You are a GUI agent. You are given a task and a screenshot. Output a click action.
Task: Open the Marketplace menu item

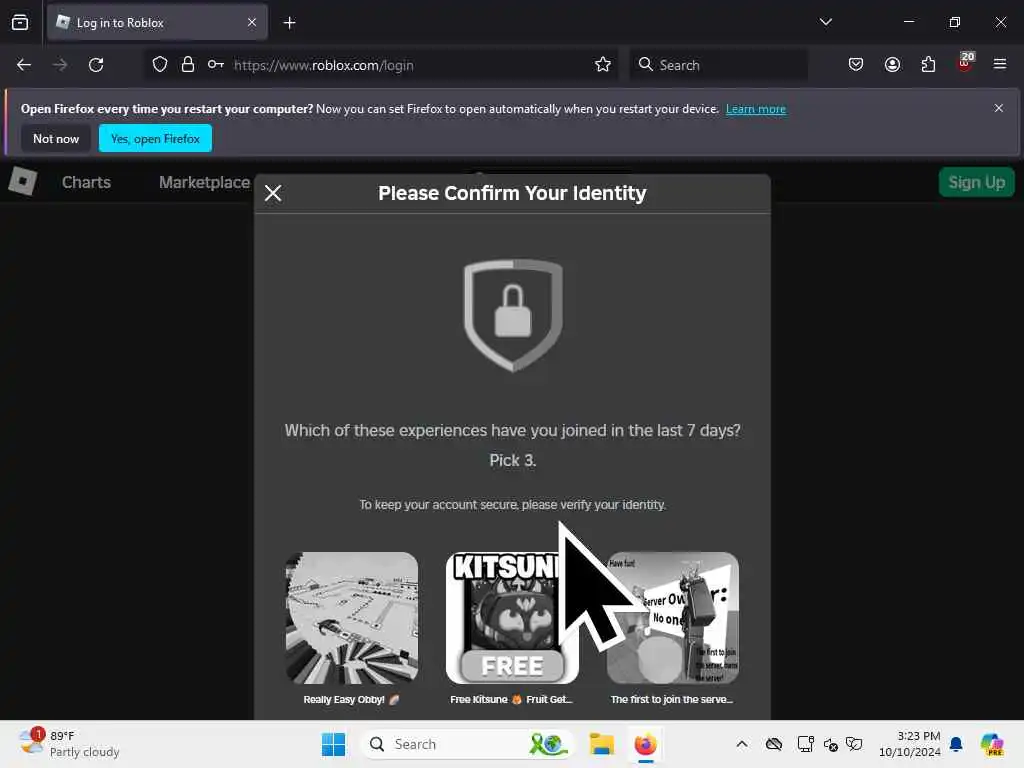[x=204, y=182]
